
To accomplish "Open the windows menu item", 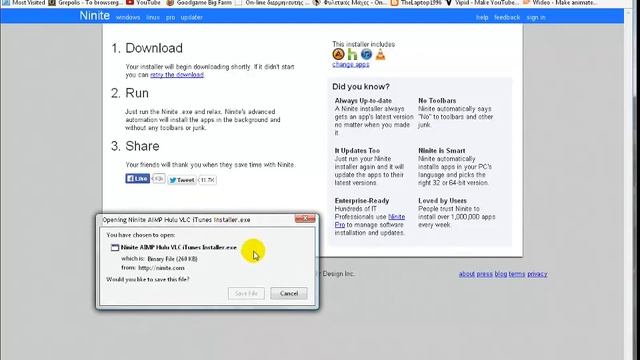I will tap(128, 18).
